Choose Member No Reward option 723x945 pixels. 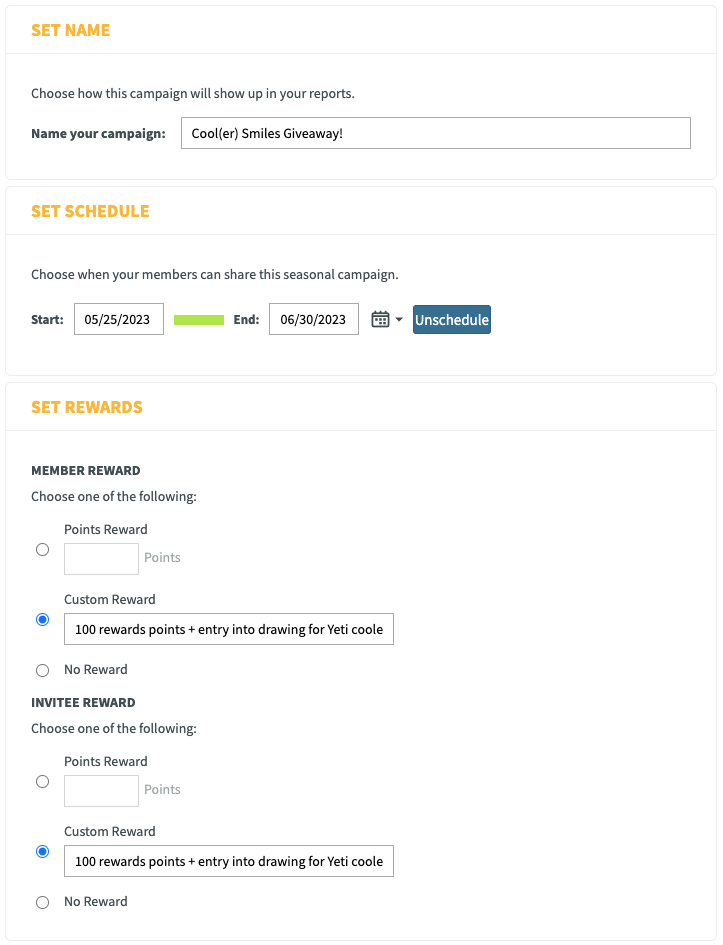(x=42, y=670)
